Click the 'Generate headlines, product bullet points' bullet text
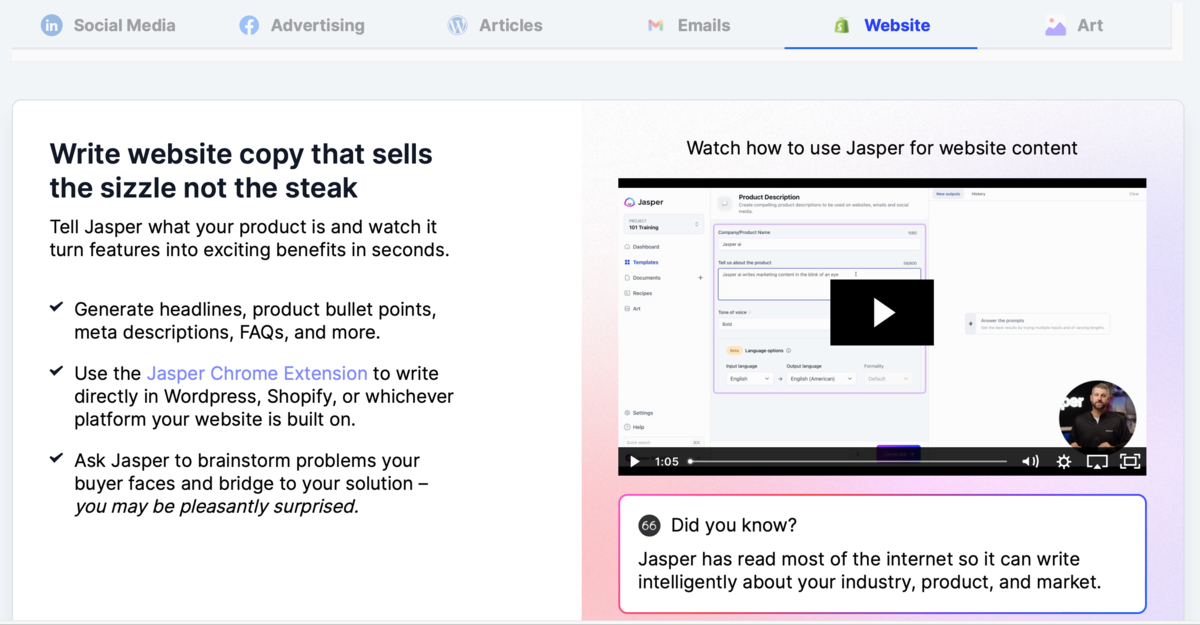 (255, 320)
